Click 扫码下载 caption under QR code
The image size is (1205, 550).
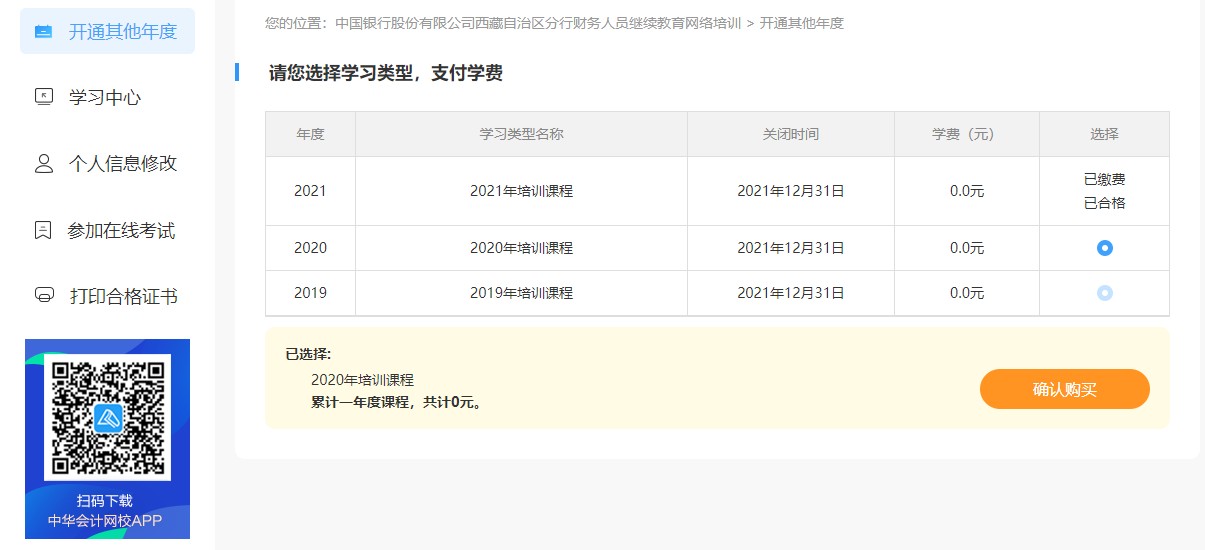click(105, 501)
